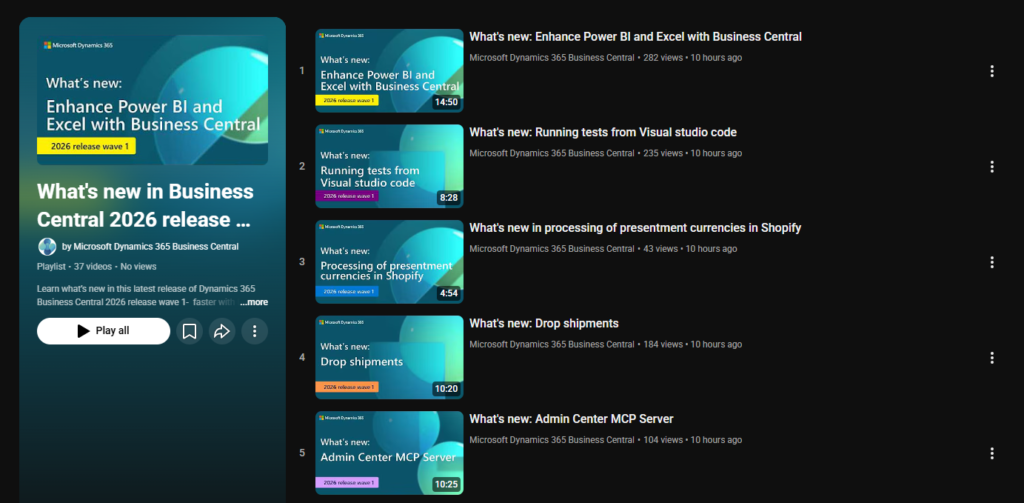This screenshot has height=503, width=1024.
Task: Open options menu for Shopify currencies video
Action: point(991,262)
